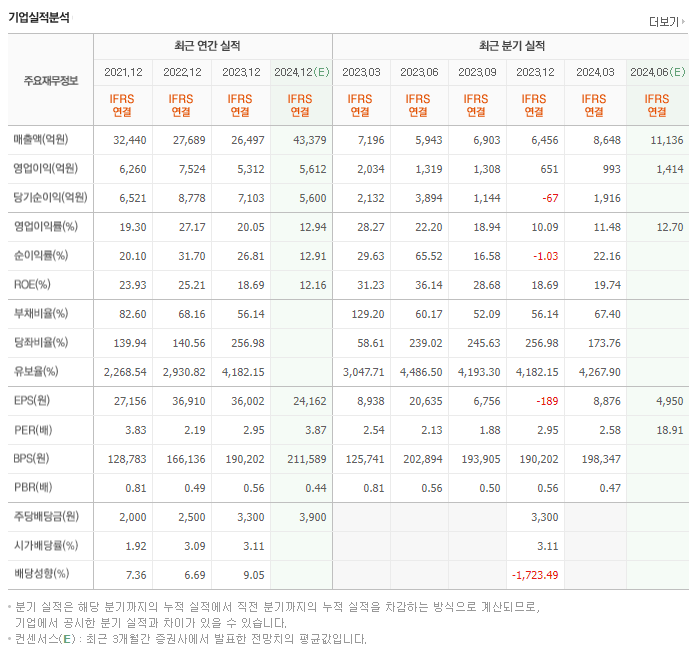Select the 주당배당금(원) row label
This screenshot has width=694, height=648.
click(x=46, y=517)
